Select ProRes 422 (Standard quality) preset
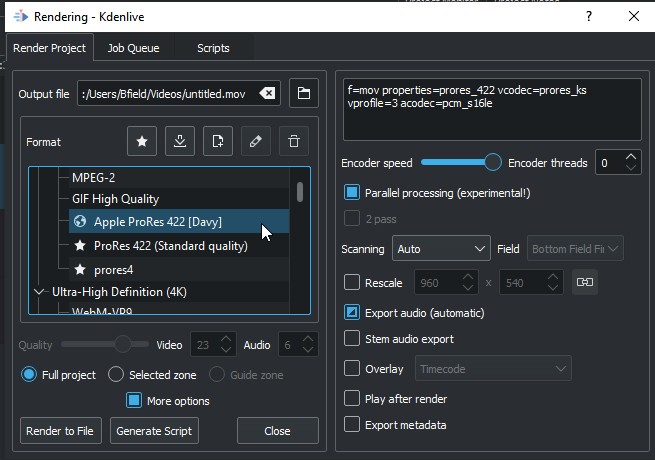 (179, 245)
